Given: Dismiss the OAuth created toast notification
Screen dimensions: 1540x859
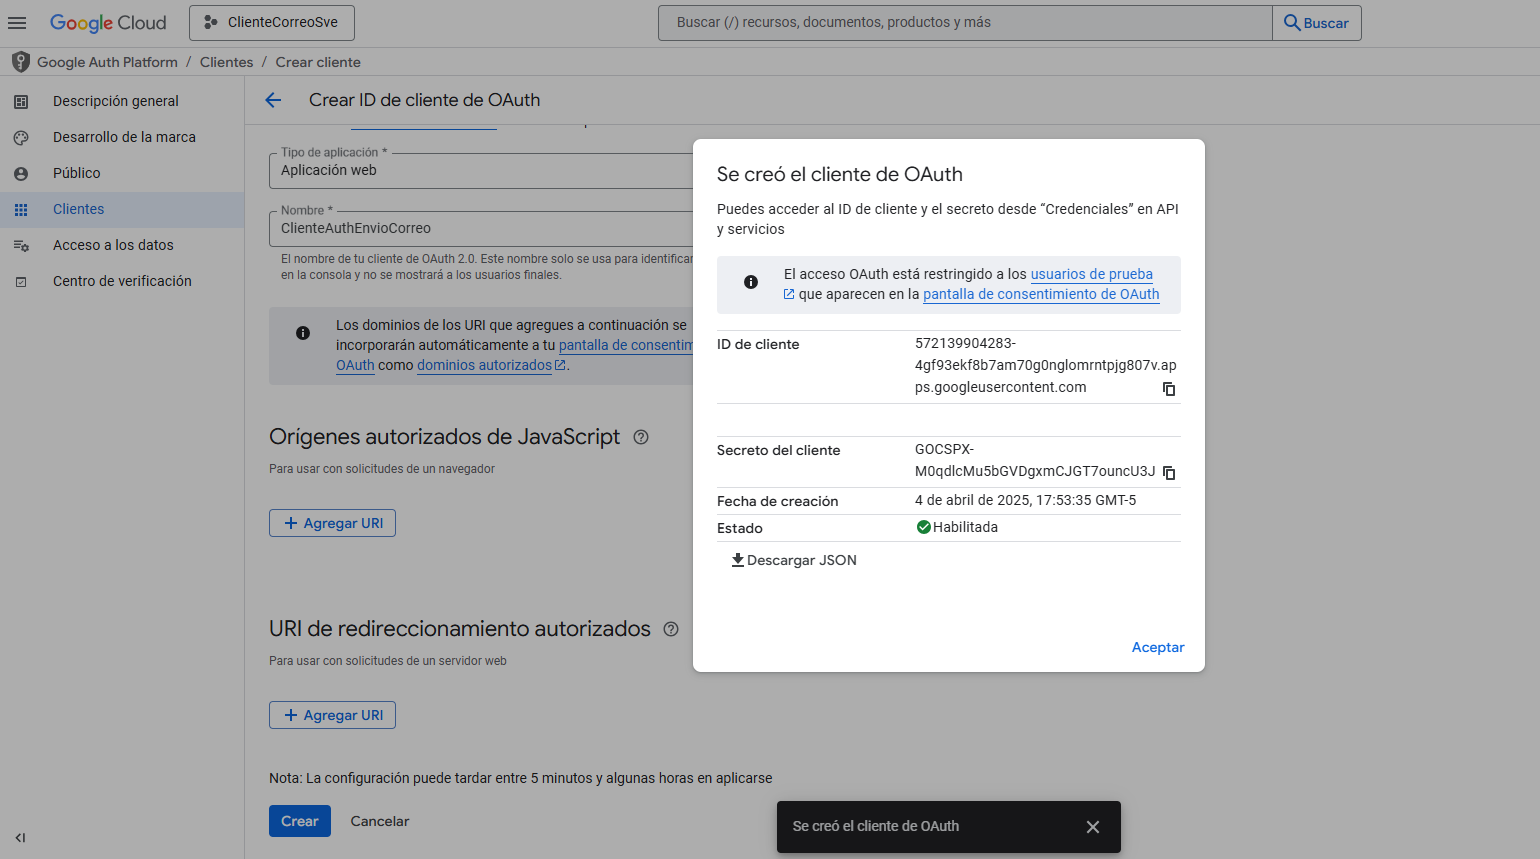Looking at the screenshot, I should [x=1092, y=827].
